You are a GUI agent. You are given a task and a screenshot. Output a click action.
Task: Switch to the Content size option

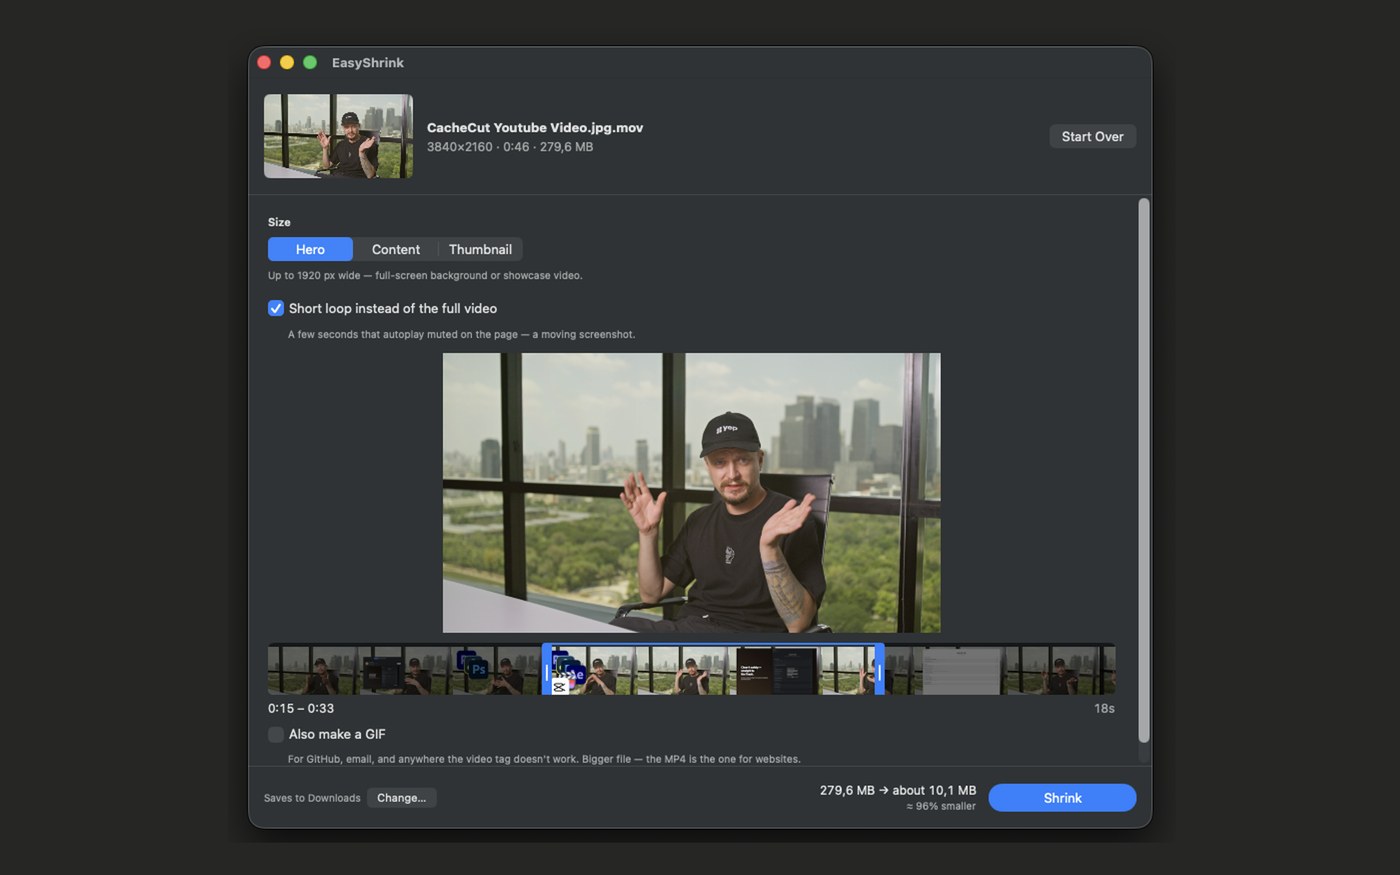395,249
